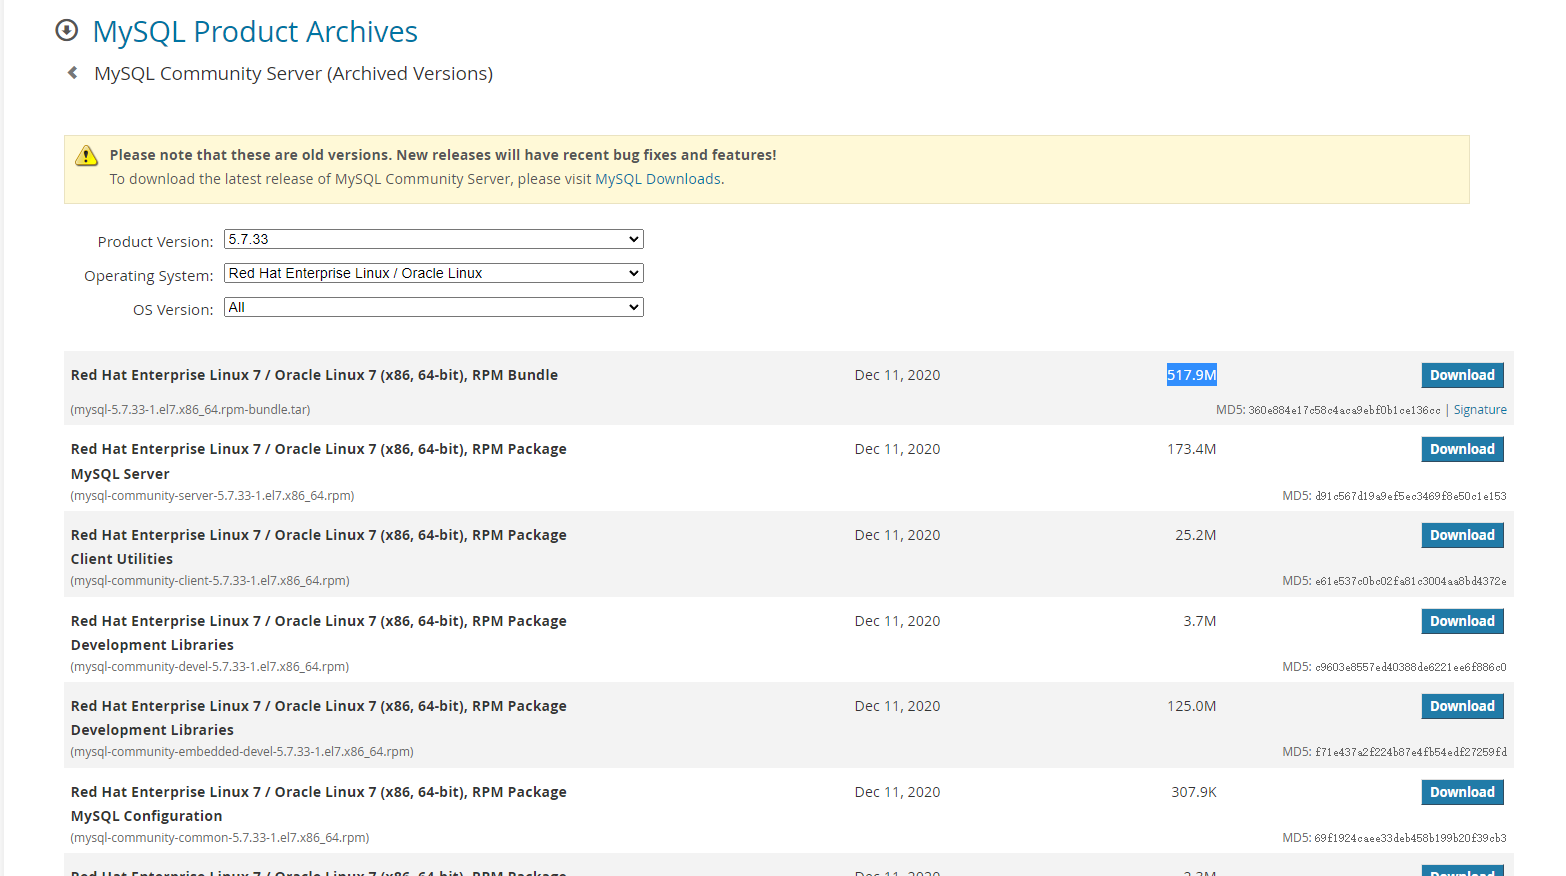Download the embedded-devel 125.0M package

(1462, 706)
